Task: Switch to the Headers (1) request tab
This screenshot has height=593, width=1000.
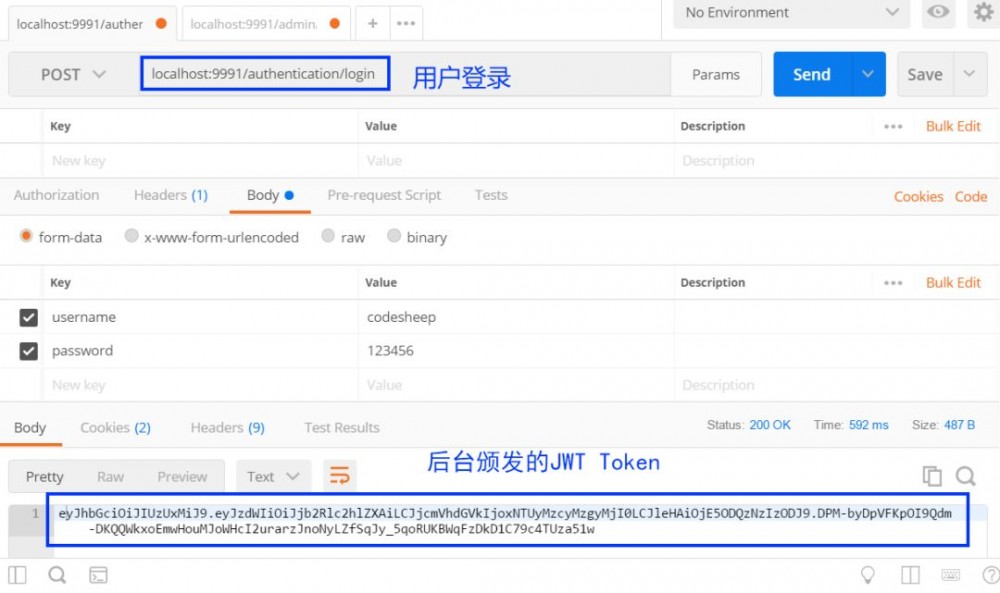Action: tap(170, 195)
